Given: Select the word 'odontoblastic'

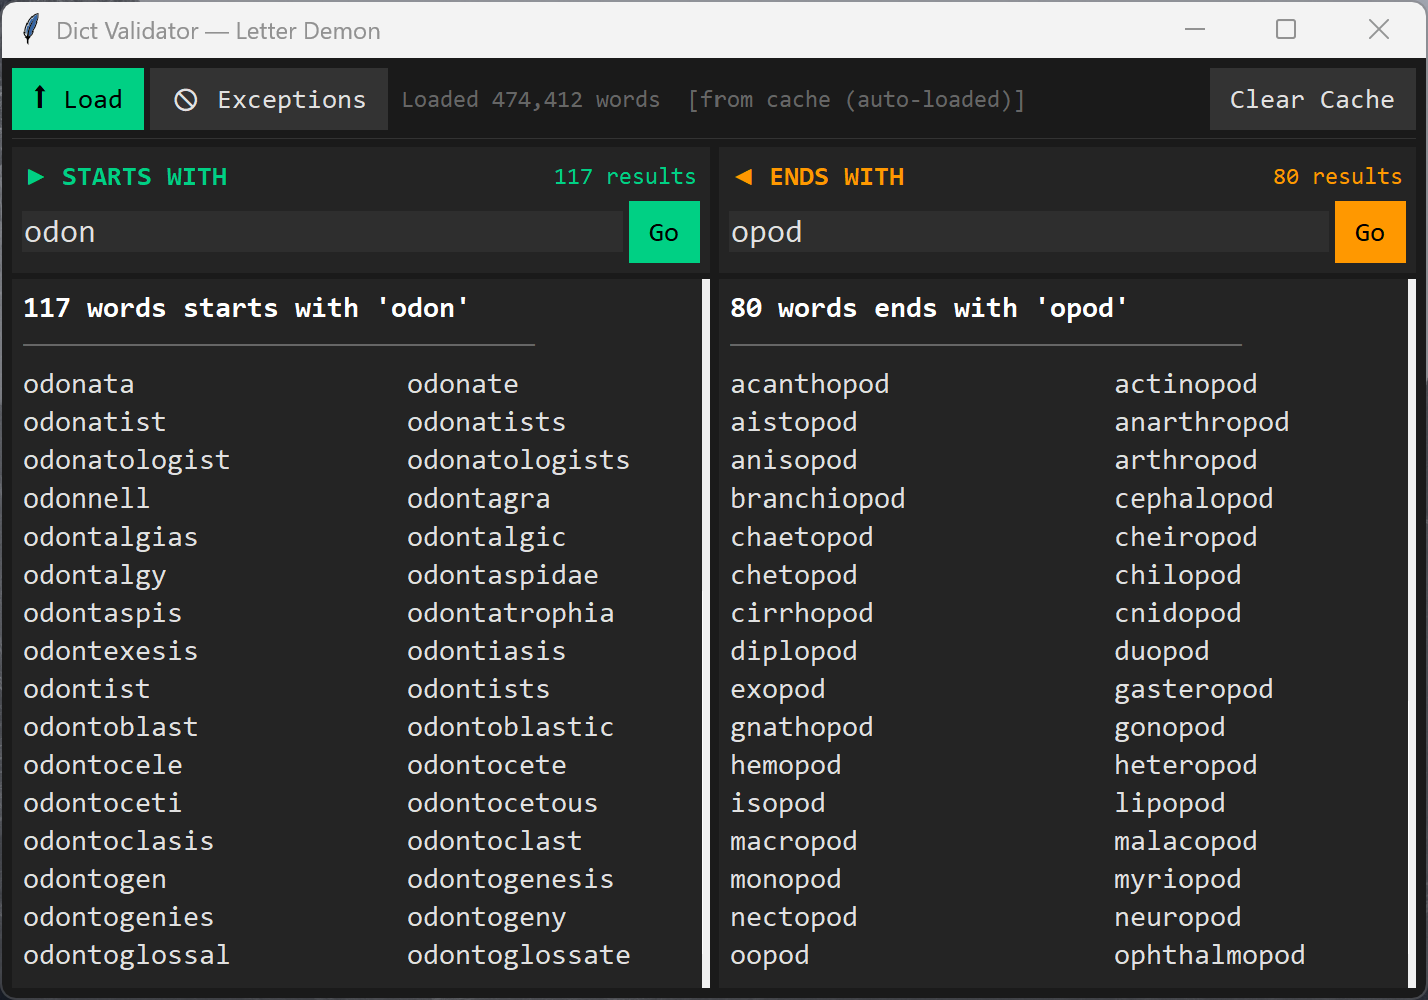Looking at the screenshot, I should coord(511,726).
